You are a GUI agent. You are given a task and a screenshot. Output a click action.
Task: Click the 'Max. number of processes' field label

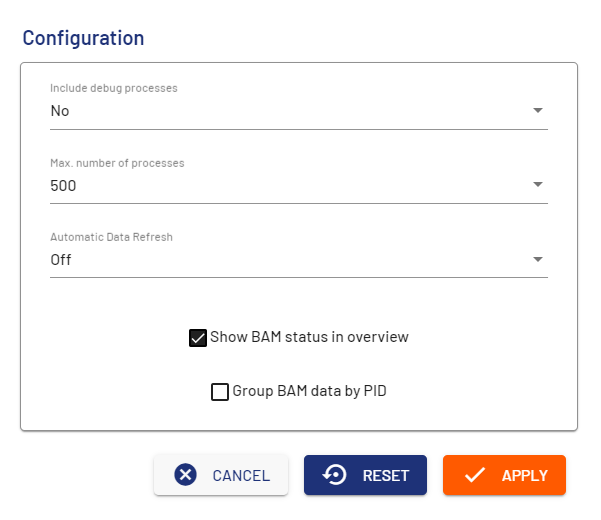tap(117, 163)
